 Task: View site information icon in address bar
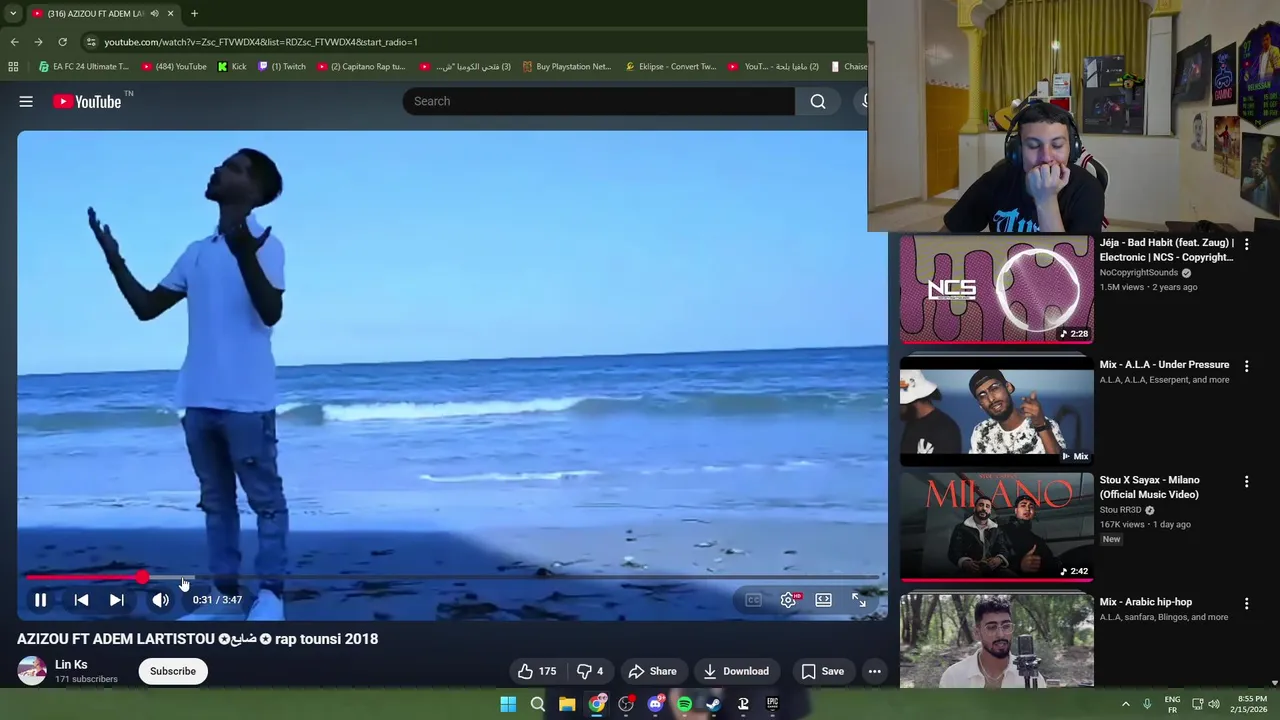91,42
